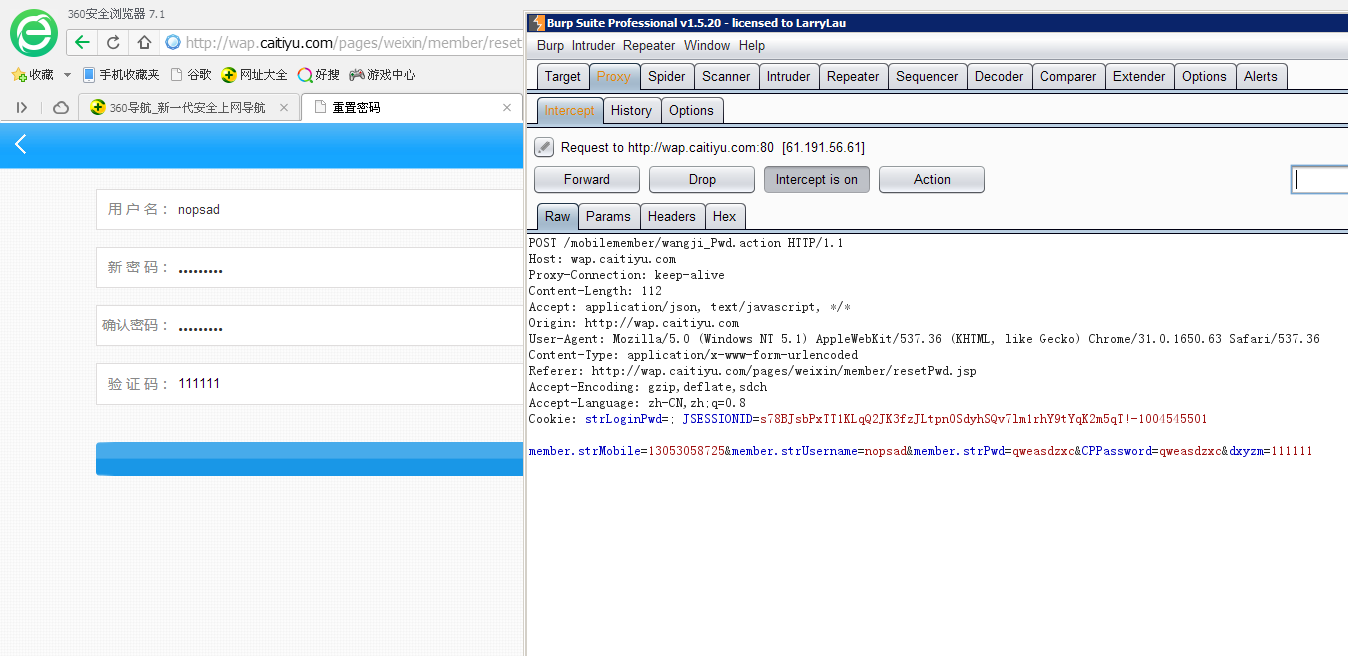The width and height of the screenshot is (1348, 656).
Task: Go to the browser home page icon
Action: 144,42
